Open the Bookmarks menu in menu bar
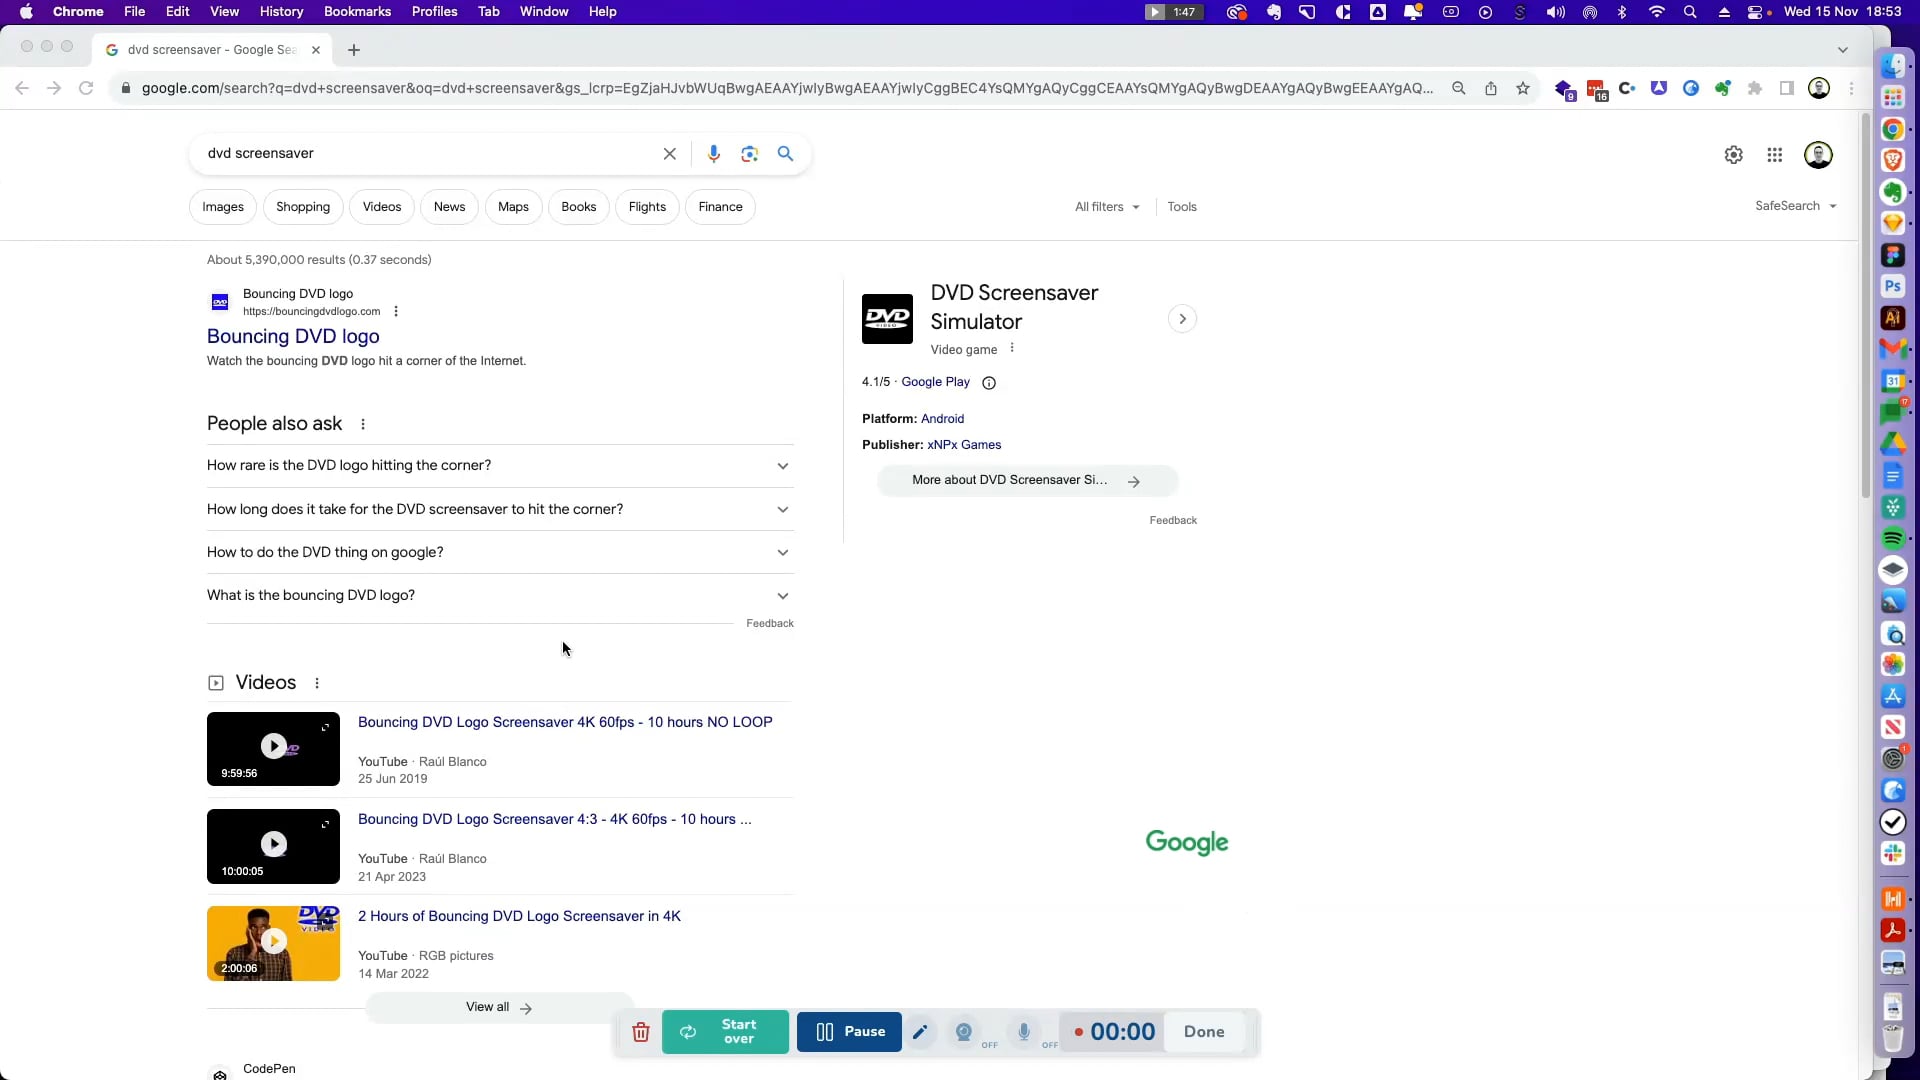 tap(356, 12)
